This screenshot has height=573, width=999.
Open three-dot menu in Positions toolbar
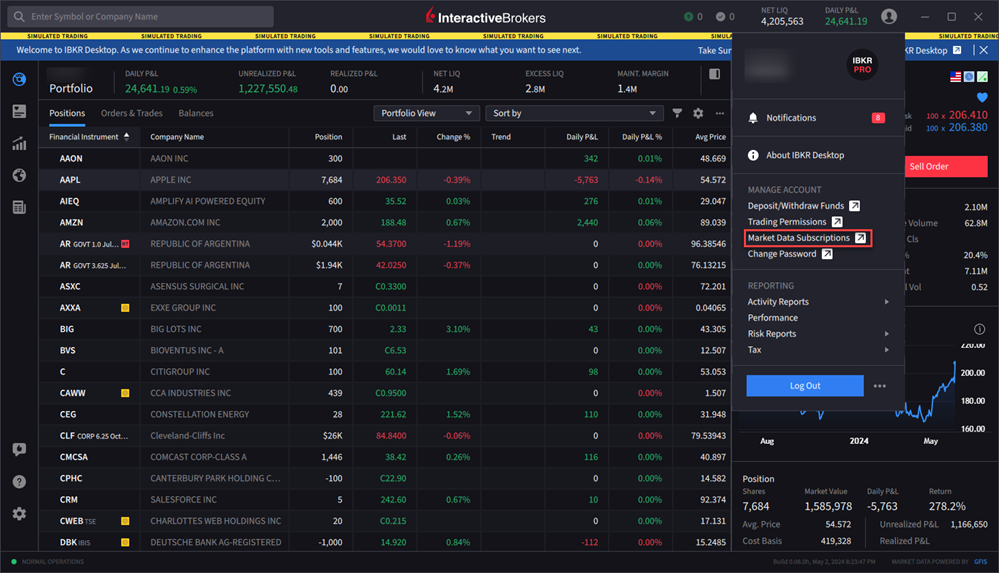click(x=719, y=113)
